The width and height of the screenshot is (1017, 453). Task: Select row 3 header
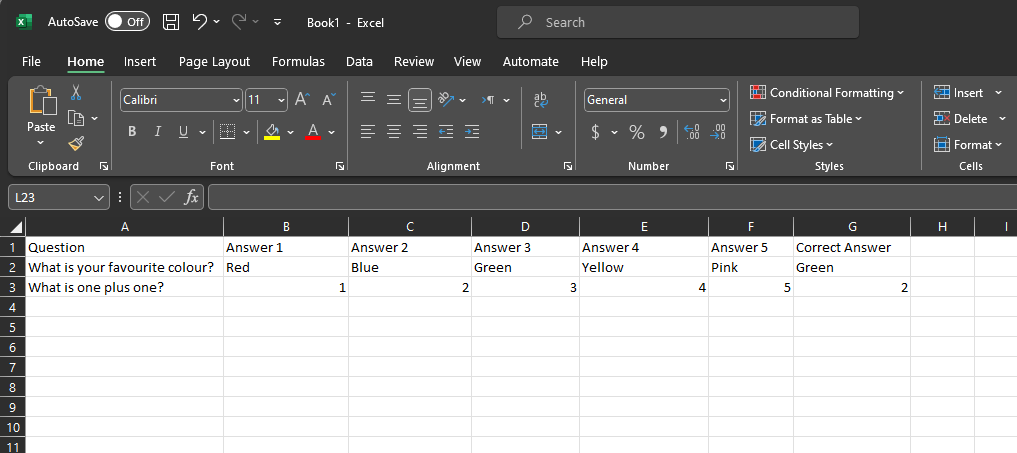point(12,287)
